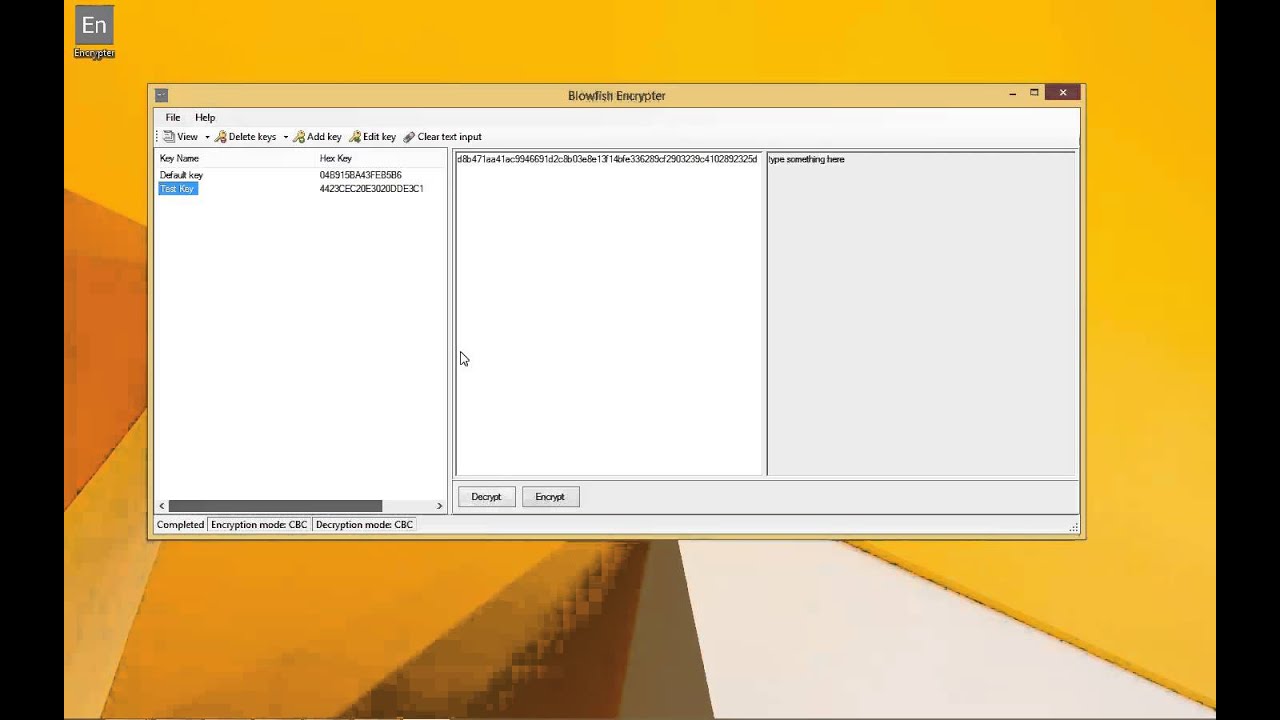The height and width of the screenshot is (720, 1280).
Task: Click the View toolbar button
Action: tap(180, 137)
